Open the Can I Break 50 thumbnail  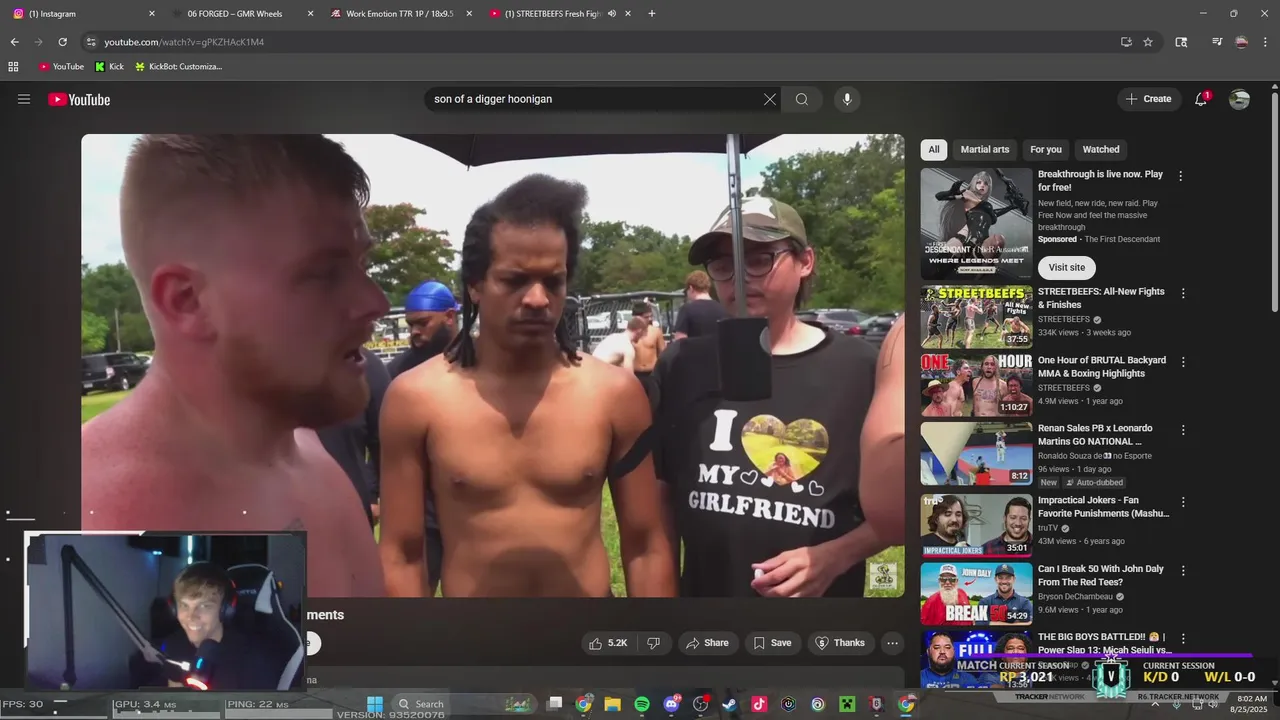976,594
